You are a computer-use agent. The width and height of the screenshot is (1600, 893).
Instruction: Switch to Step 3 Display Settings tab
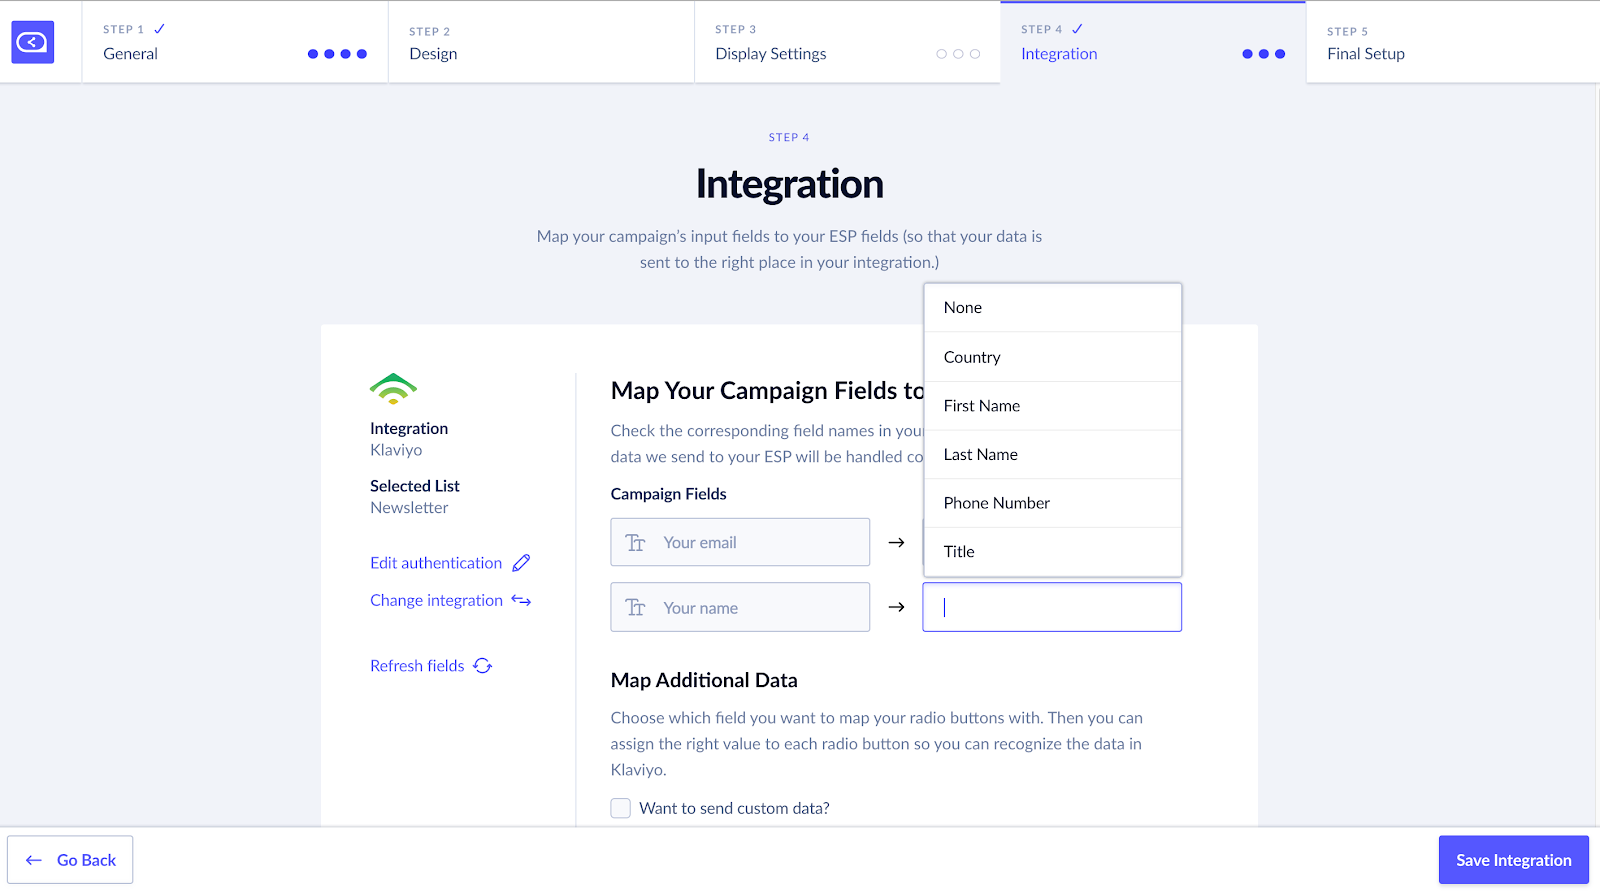[x=847, y=42]
